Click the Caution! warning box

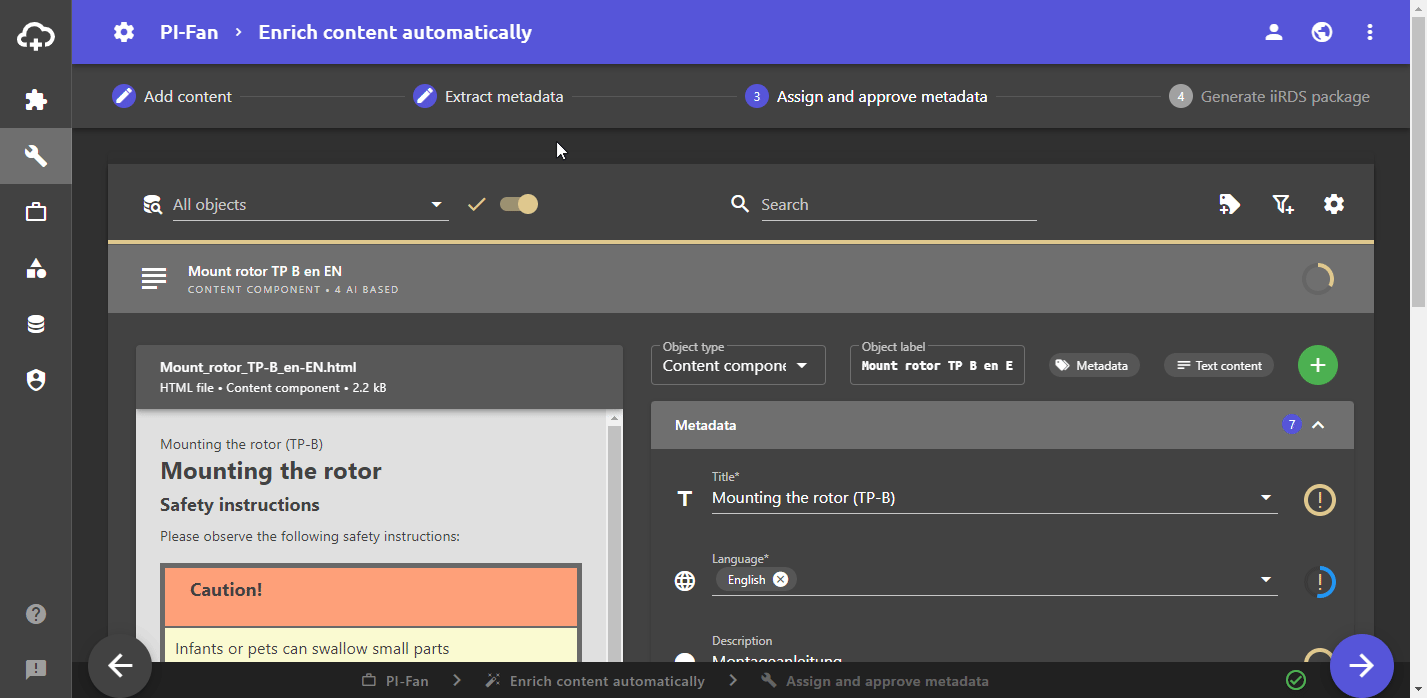click(371, 595)
